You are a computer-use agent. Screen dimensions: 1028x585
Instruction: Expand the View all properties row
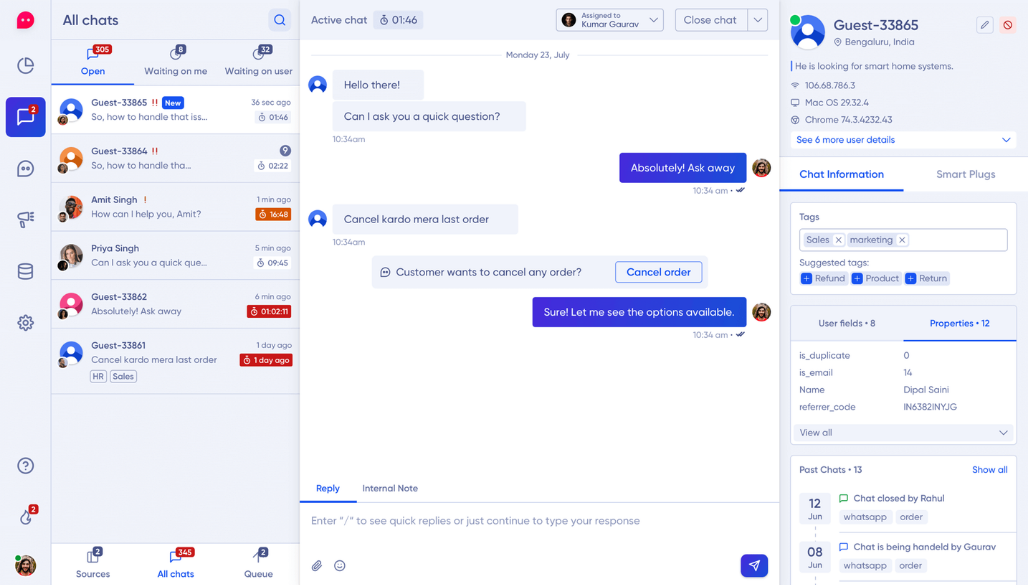tap(903, 433)
